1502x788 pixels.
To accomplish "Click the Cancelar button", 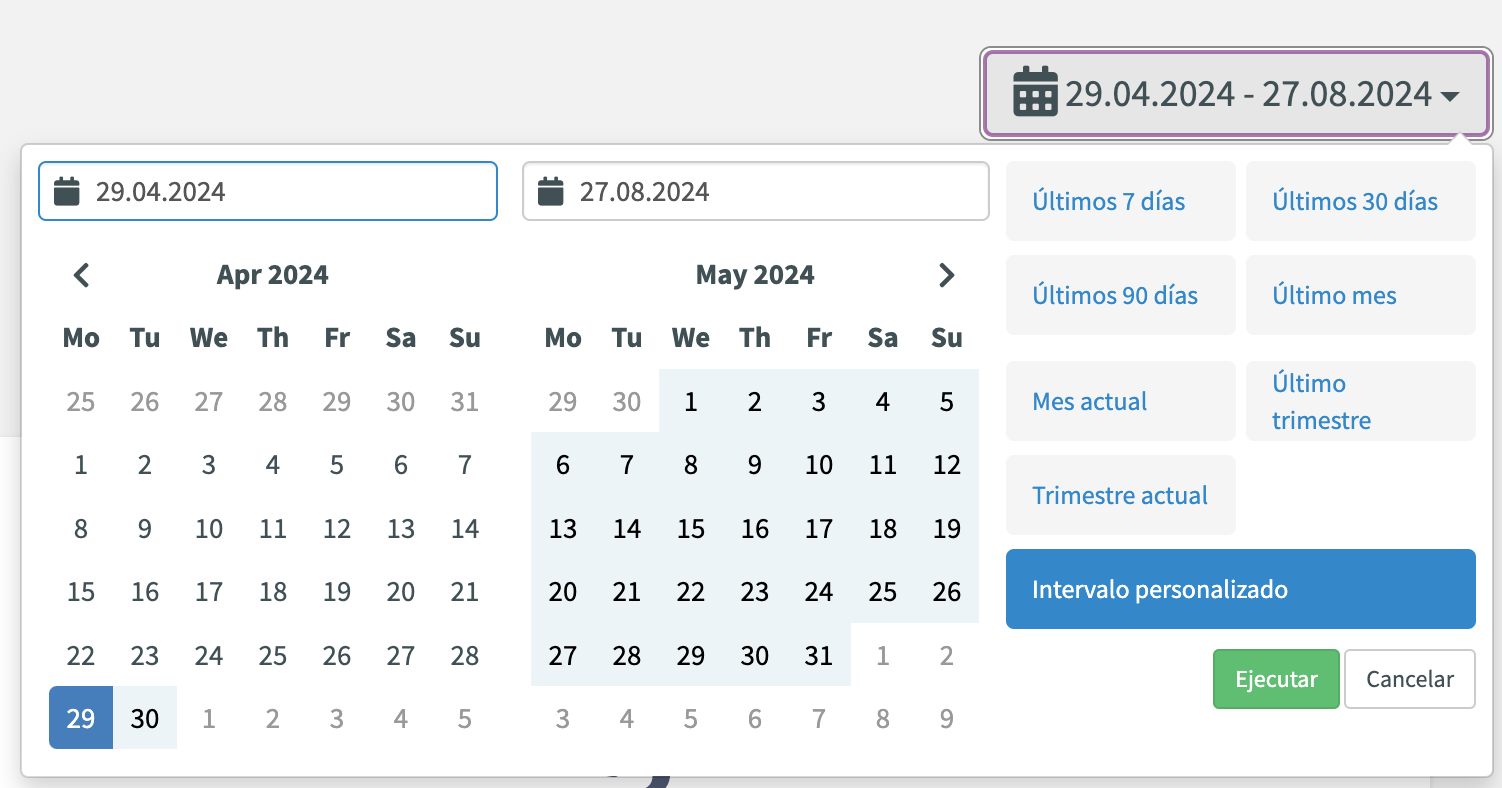I will coord(1410,679).
